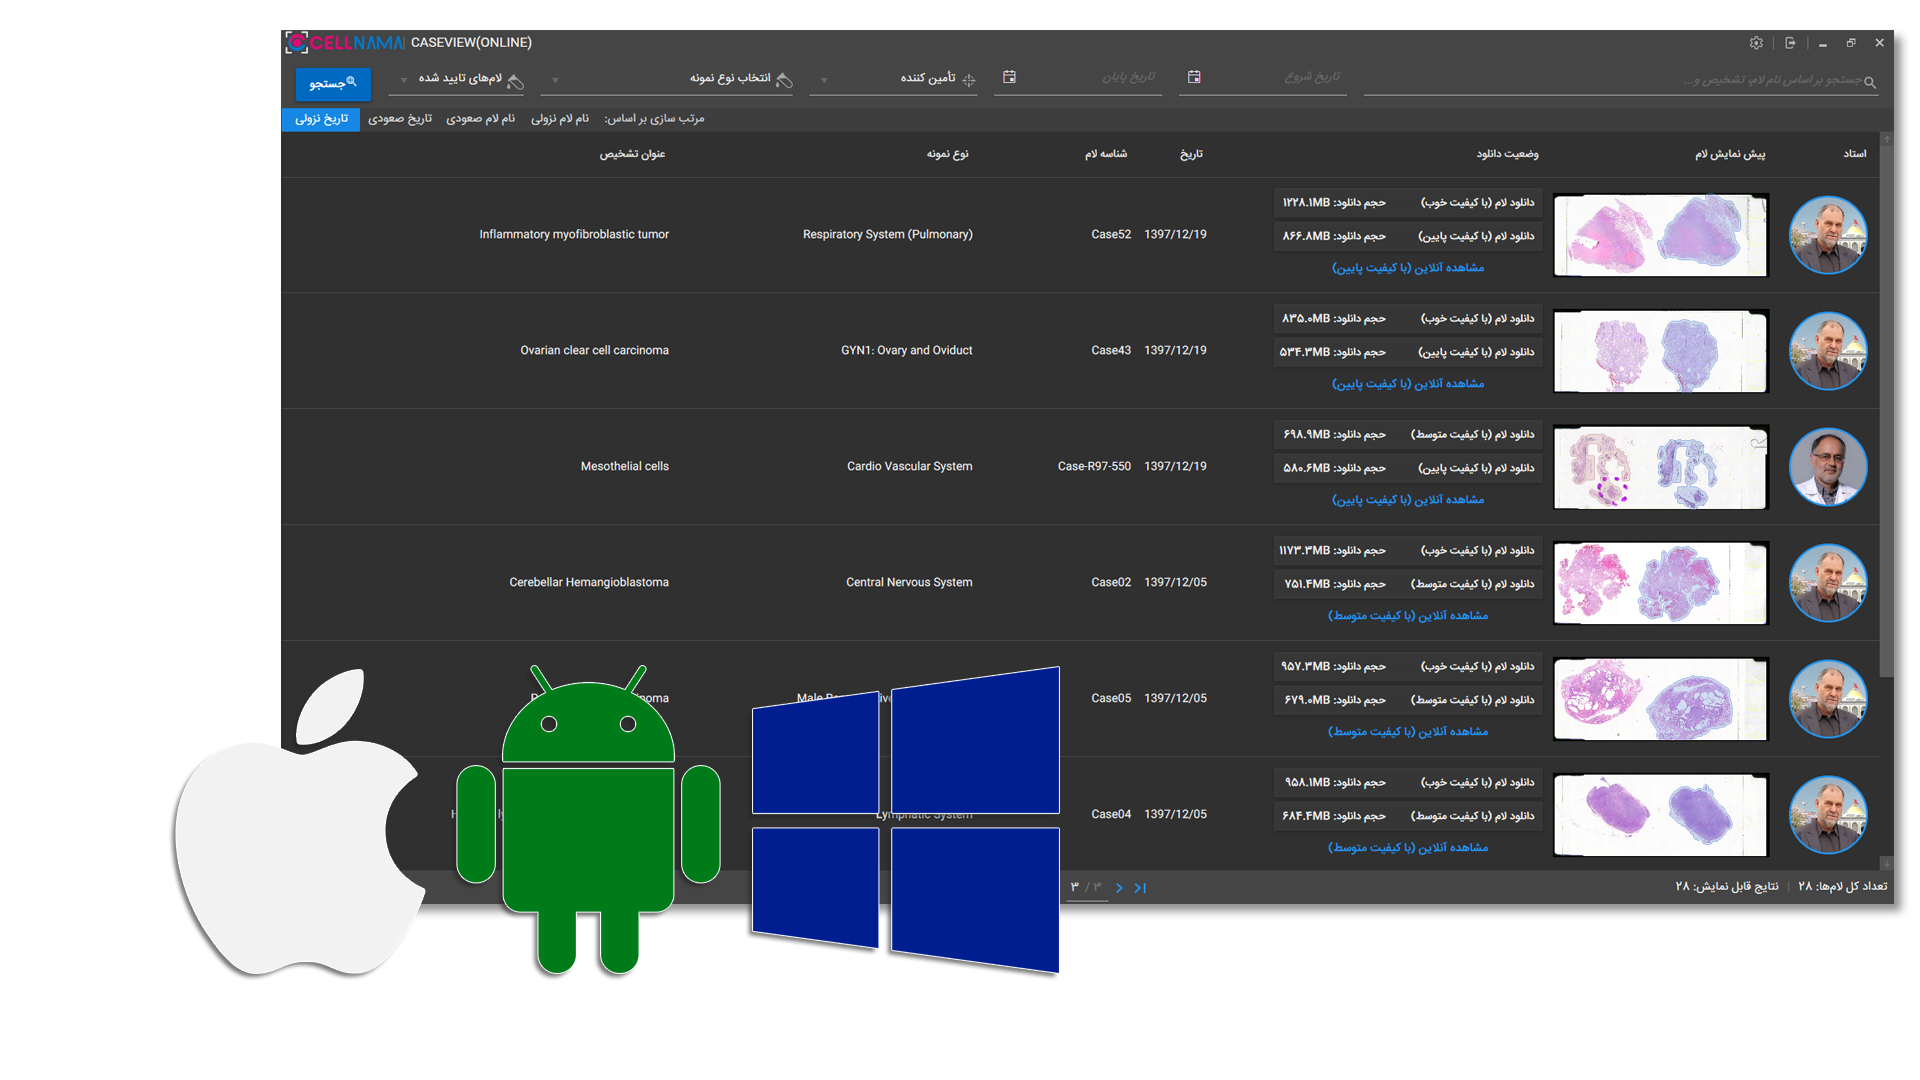The width and height of the screenshot is (1920, 1080).
Task: Open Case02 slide preview thumbnail
Action: click(x=1661, y=583)
